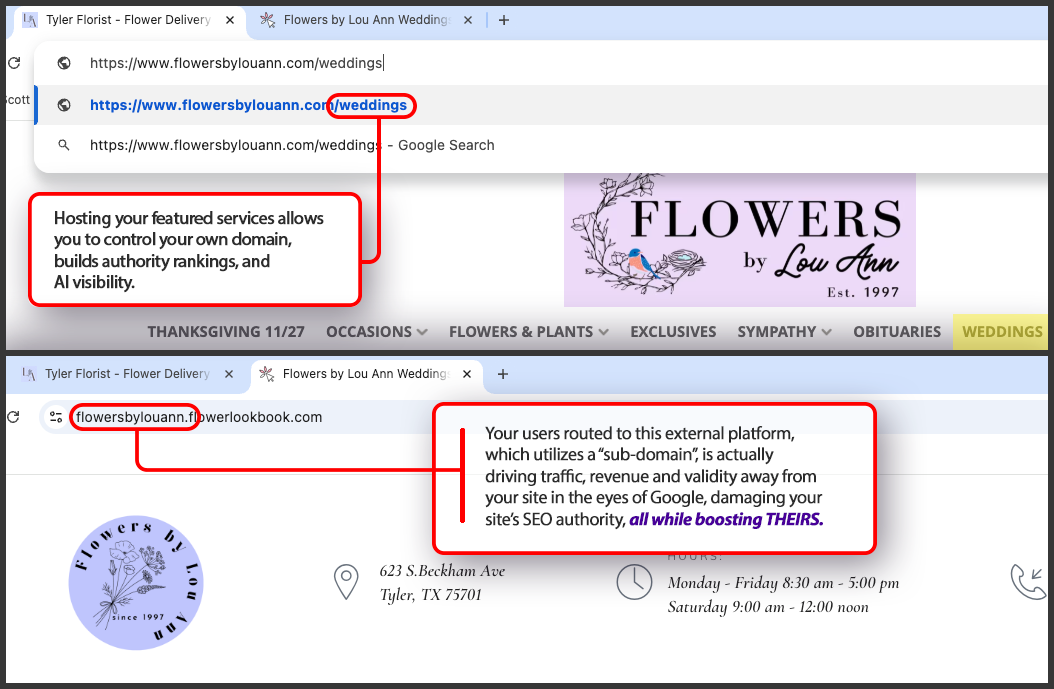Expand the Flowers & Plants dropdown menu
This screenshot has width=1054, height=689.
pyautogui.click(x=528, y=331)
